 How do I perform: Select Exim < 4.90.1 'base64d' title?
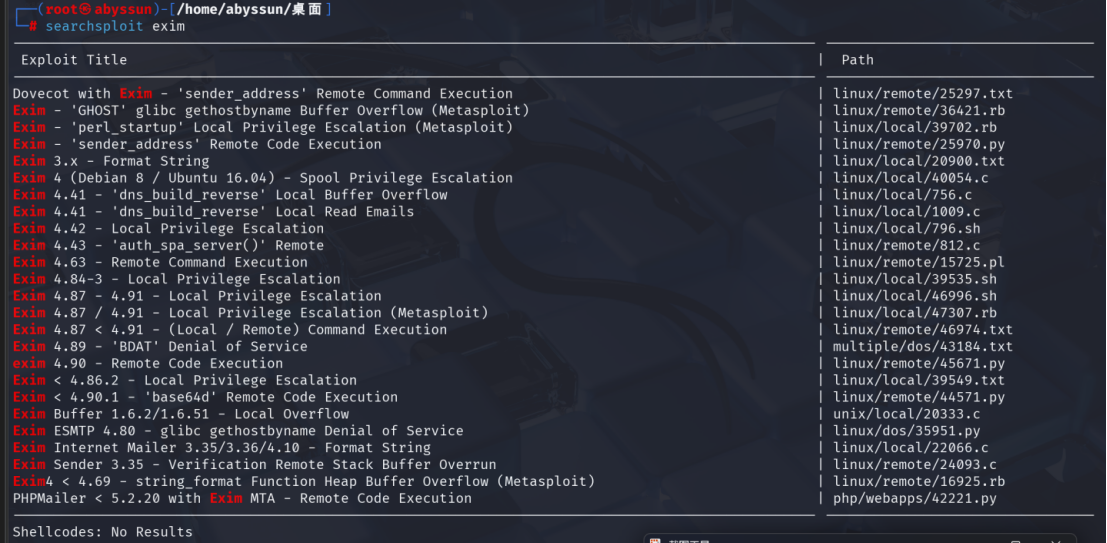click(205, 397)
